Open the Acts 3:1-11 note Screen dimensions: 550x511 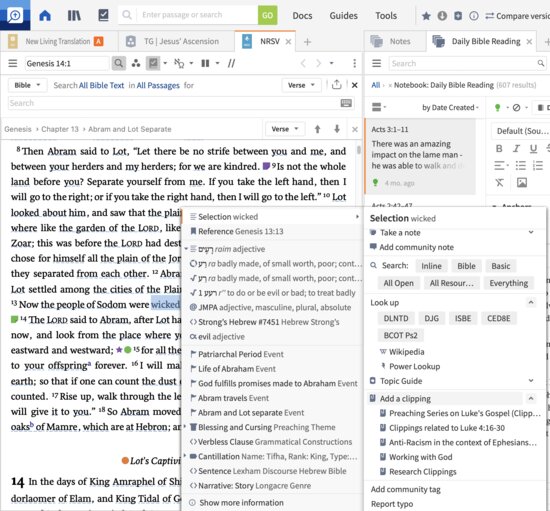(420, 156)
